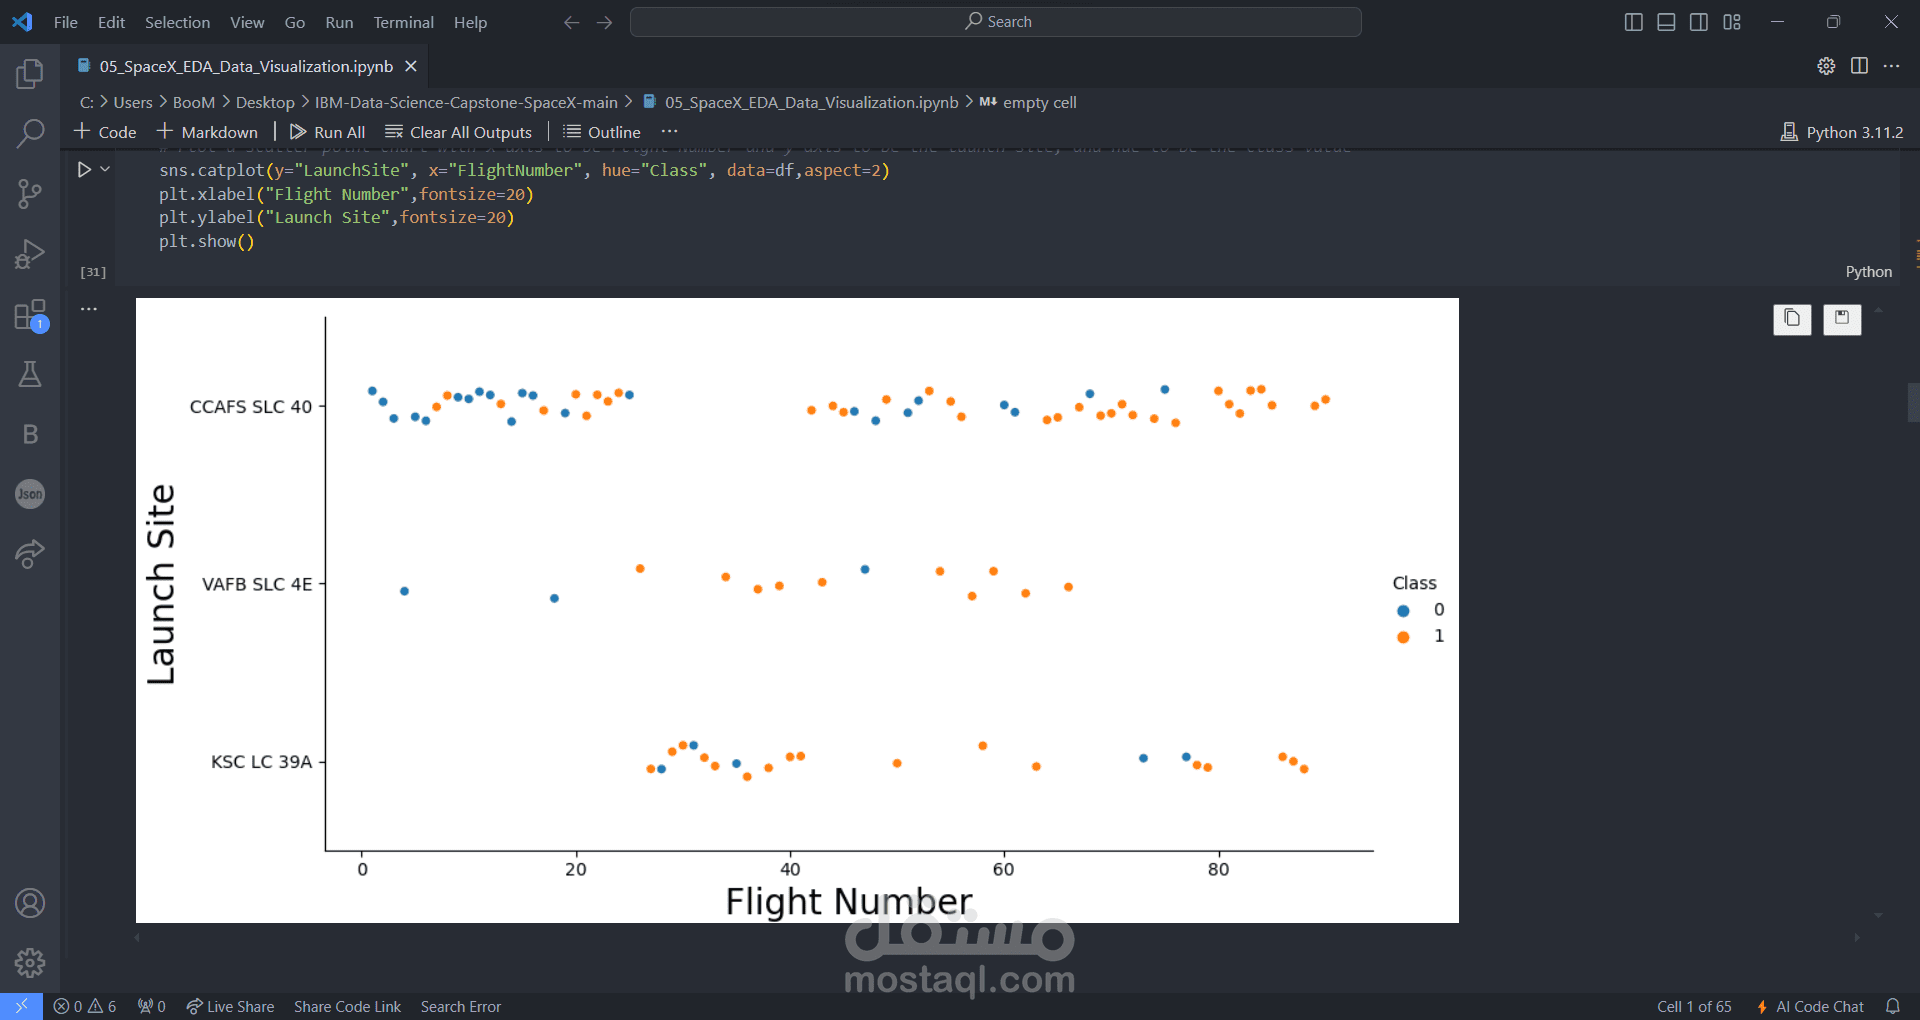The height and width of the screenshot is (1020, 1920).
Task: Open the Json extension panel
Action: coord(30,494)
